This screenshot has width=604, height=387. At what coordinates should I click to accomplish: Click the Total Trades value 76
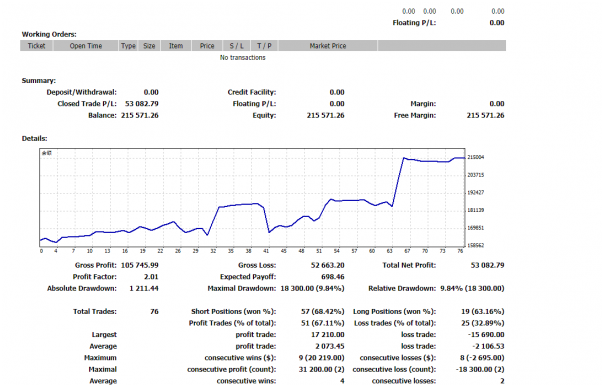point(154,311)
